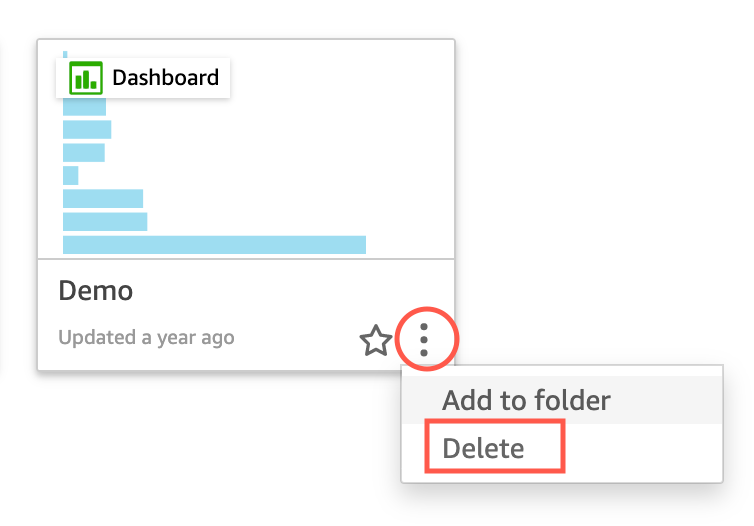Open the Demo dashboard title
The height and width of the screenshot is (526, 754).
tap(96, 291)
